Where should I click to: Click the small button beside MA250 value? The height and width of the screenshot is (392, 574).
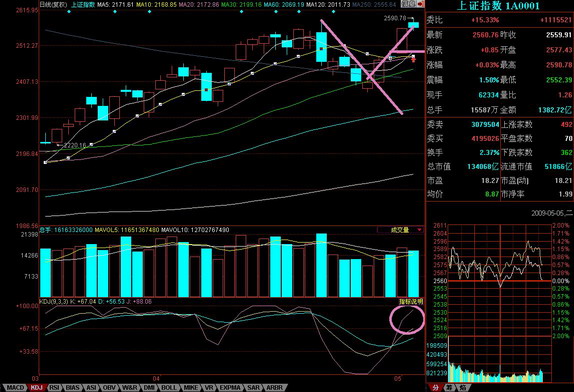click(x=409, y=4)
